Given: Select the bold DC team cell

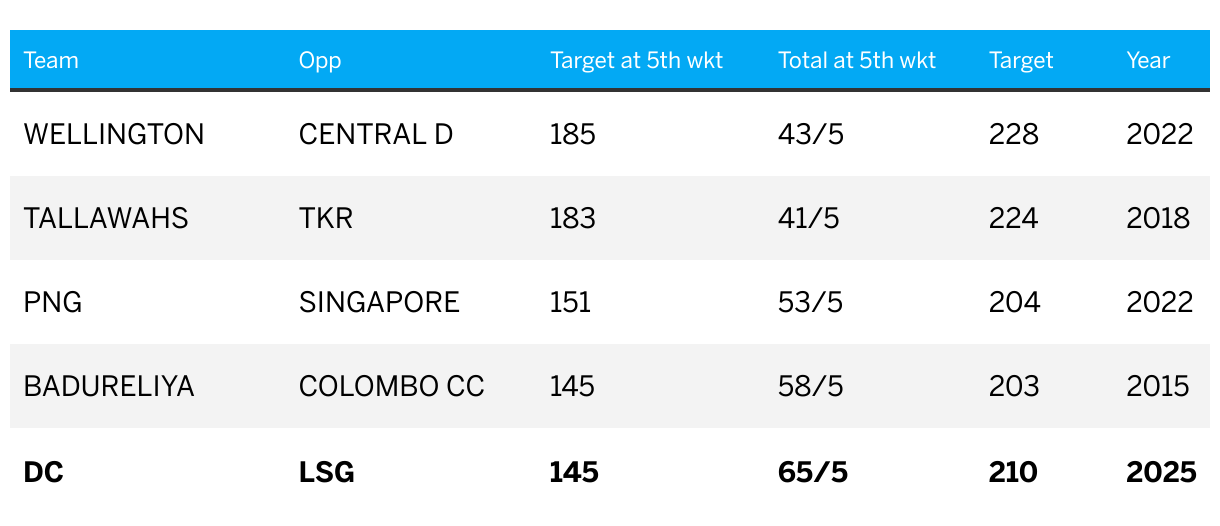Looking at the screenshot, I should pos(44,472).
